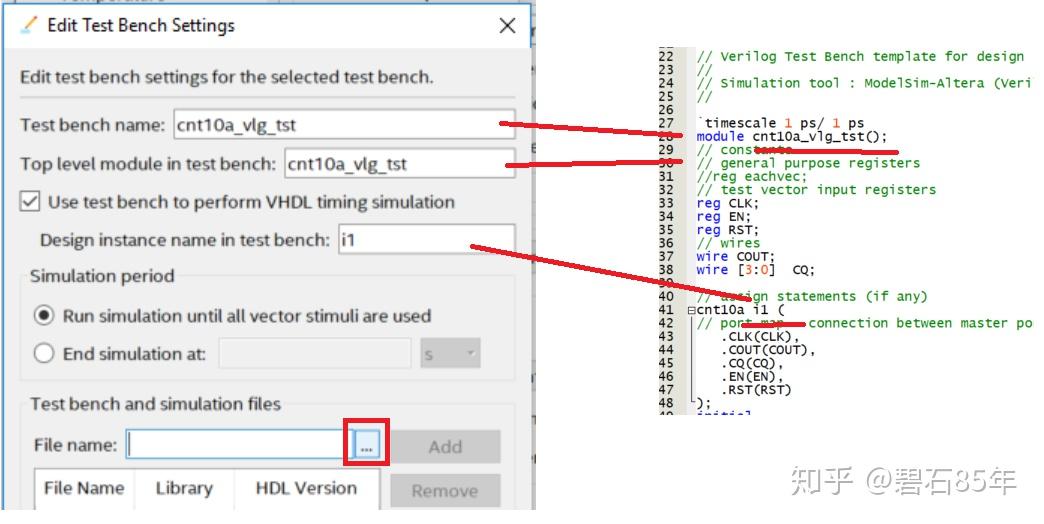Click the .RST(RST) port mapping line
This screenshot has width=1044, height=524.
pos(756,390)
